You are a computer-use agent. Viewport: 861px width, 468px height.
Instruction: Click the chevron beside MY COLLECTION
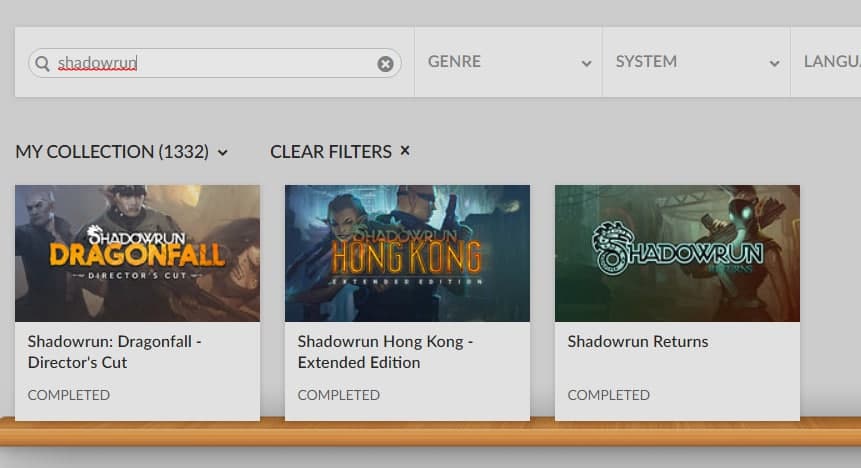point(222,153)
